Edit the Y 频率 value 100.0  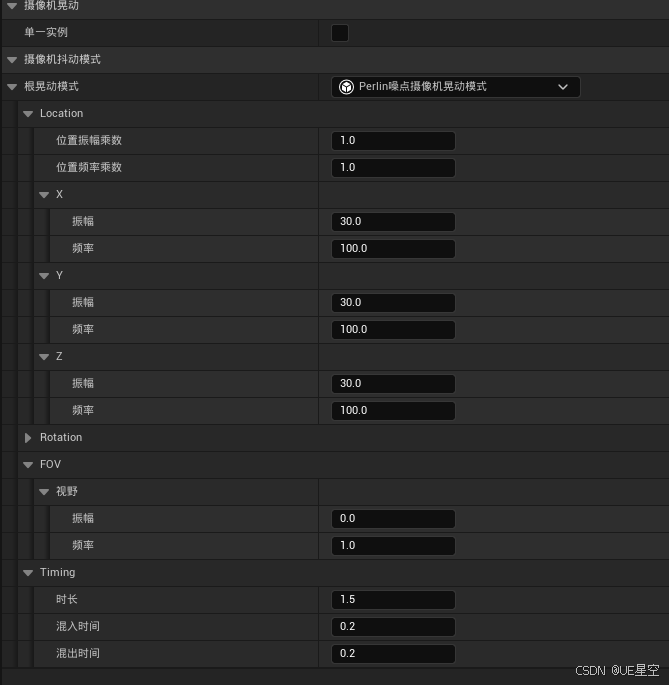point(393,329)
